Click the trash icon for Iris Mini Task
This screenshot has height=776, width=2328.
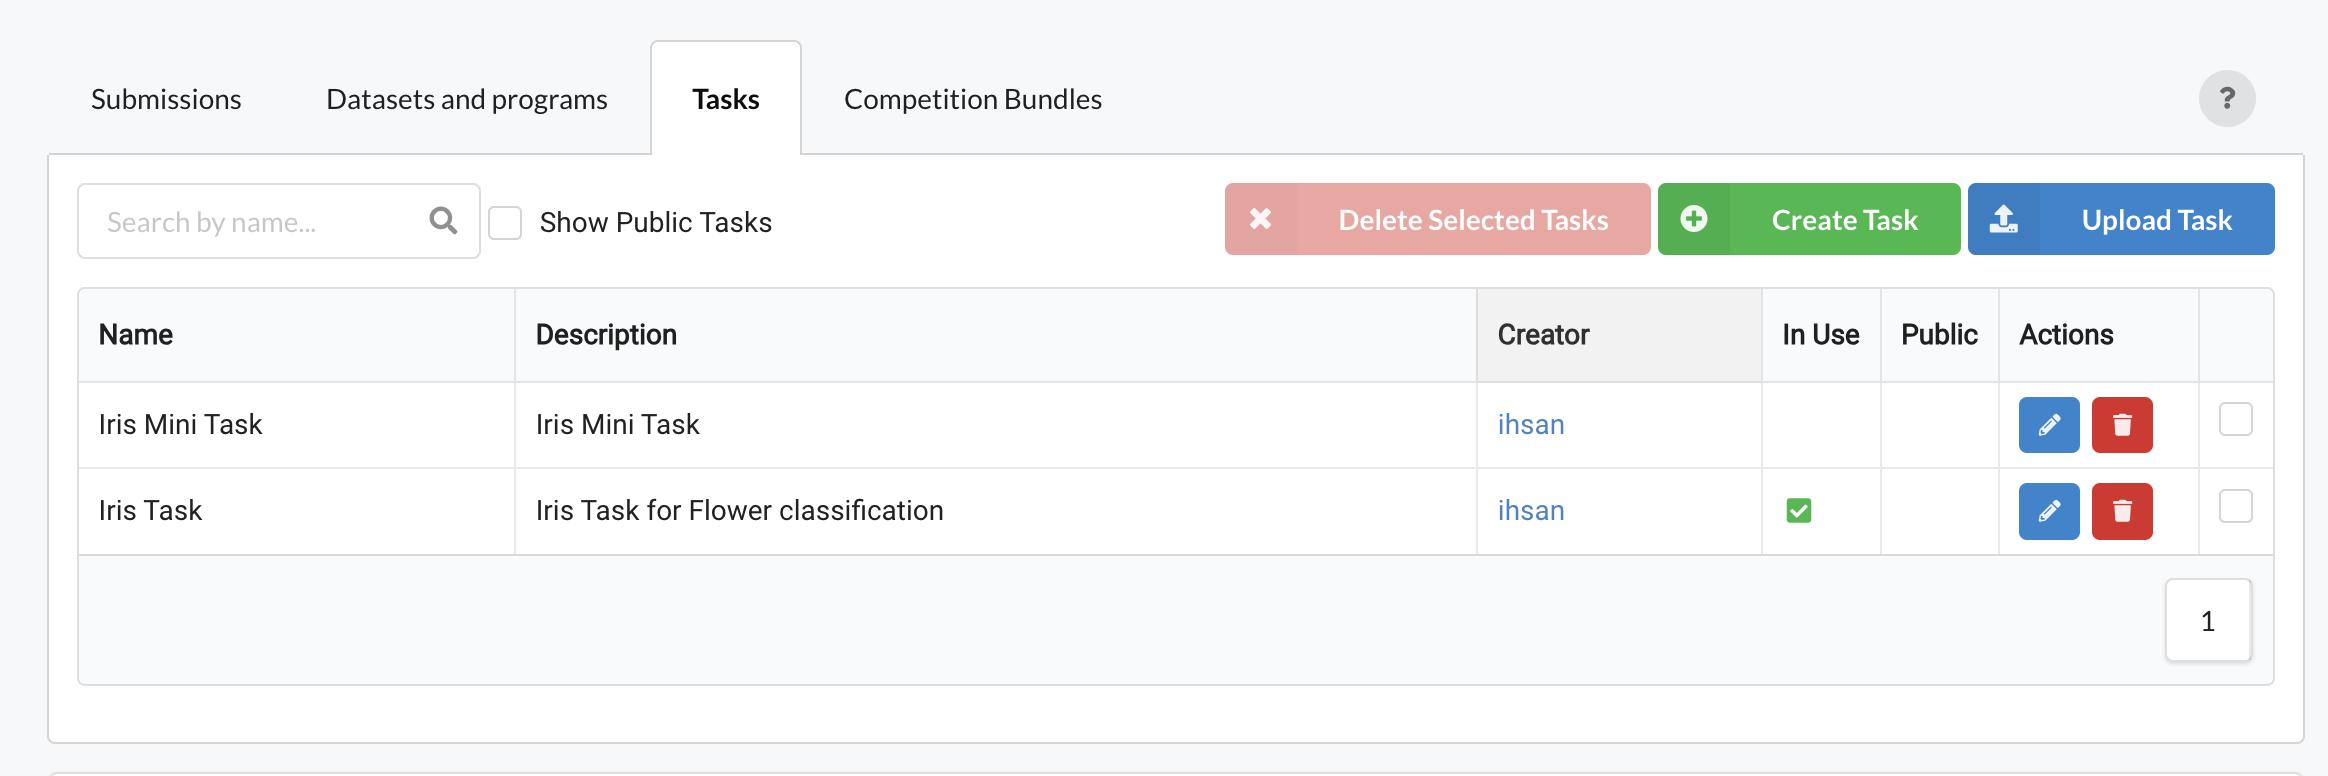2122,425
